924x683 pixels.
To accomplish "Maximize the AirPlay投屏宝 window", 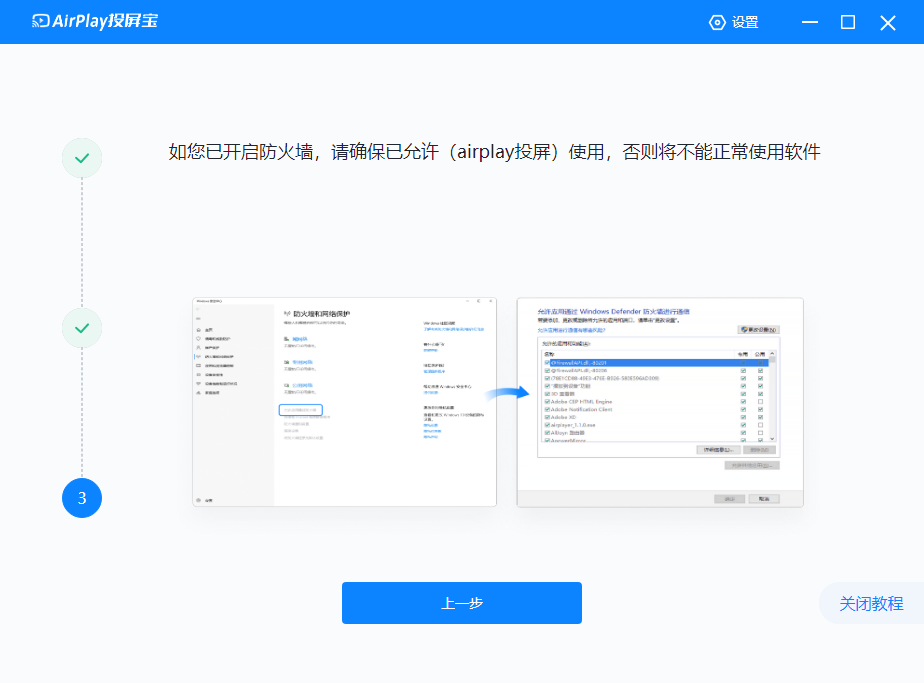I will pyautogui.click(x=848, y=22).
